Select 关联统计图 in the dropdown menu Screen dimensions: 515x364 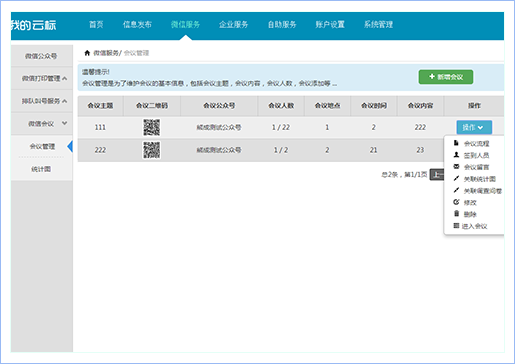tap(479, 179)
